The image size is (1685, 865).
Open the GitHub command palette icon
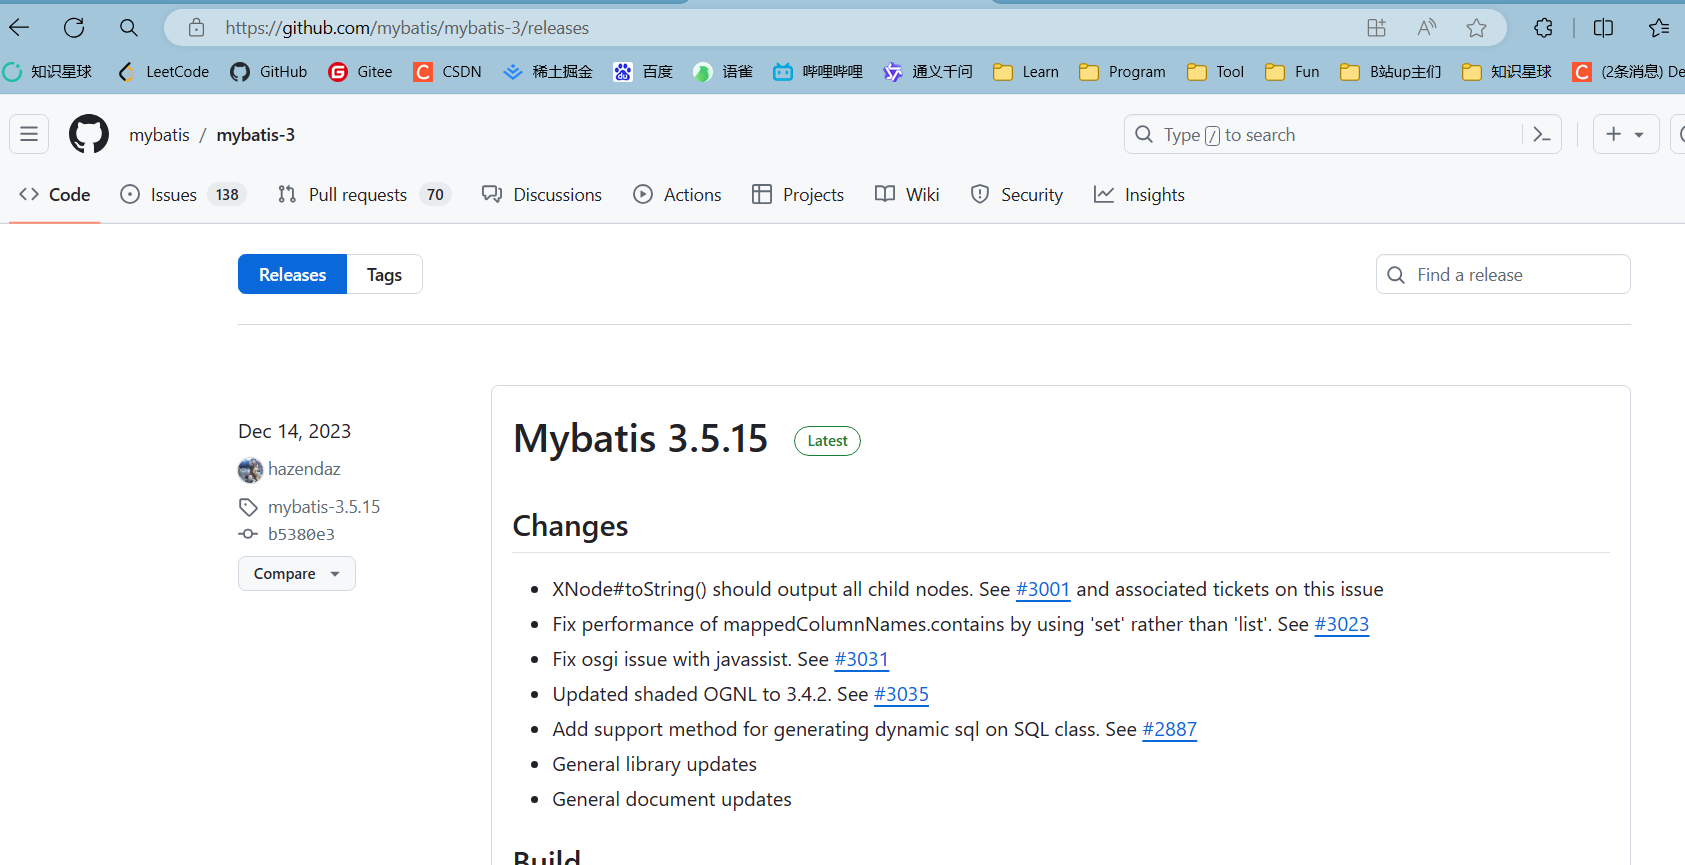(x=1542, y=134)
